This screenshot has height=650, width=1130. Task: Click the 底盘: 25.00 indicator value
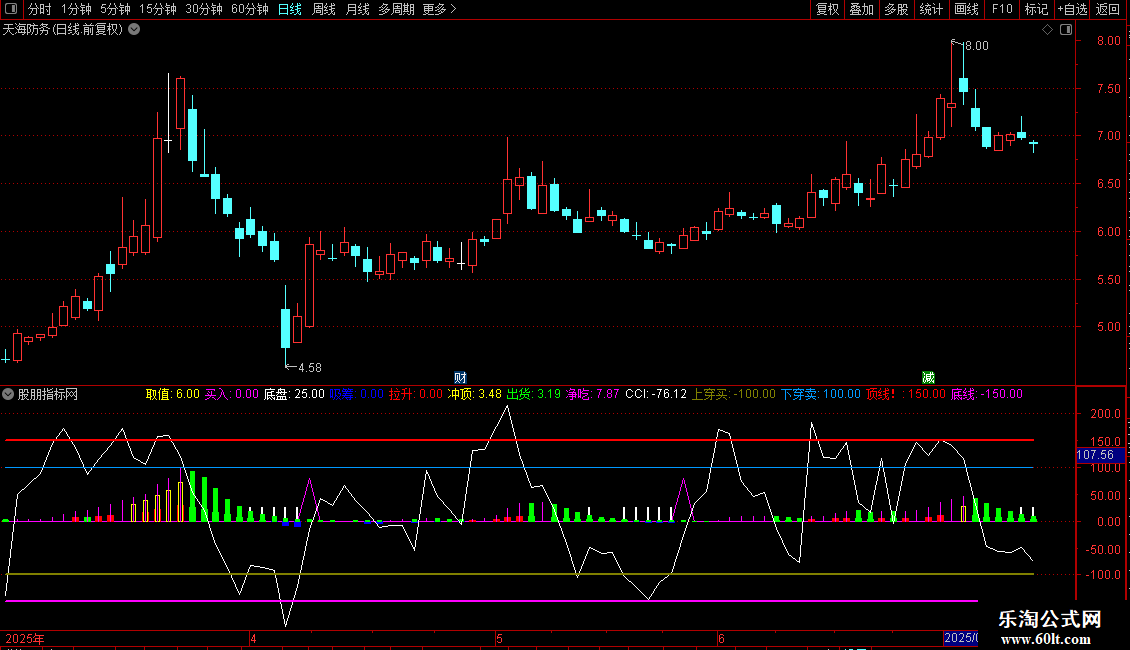294,394
